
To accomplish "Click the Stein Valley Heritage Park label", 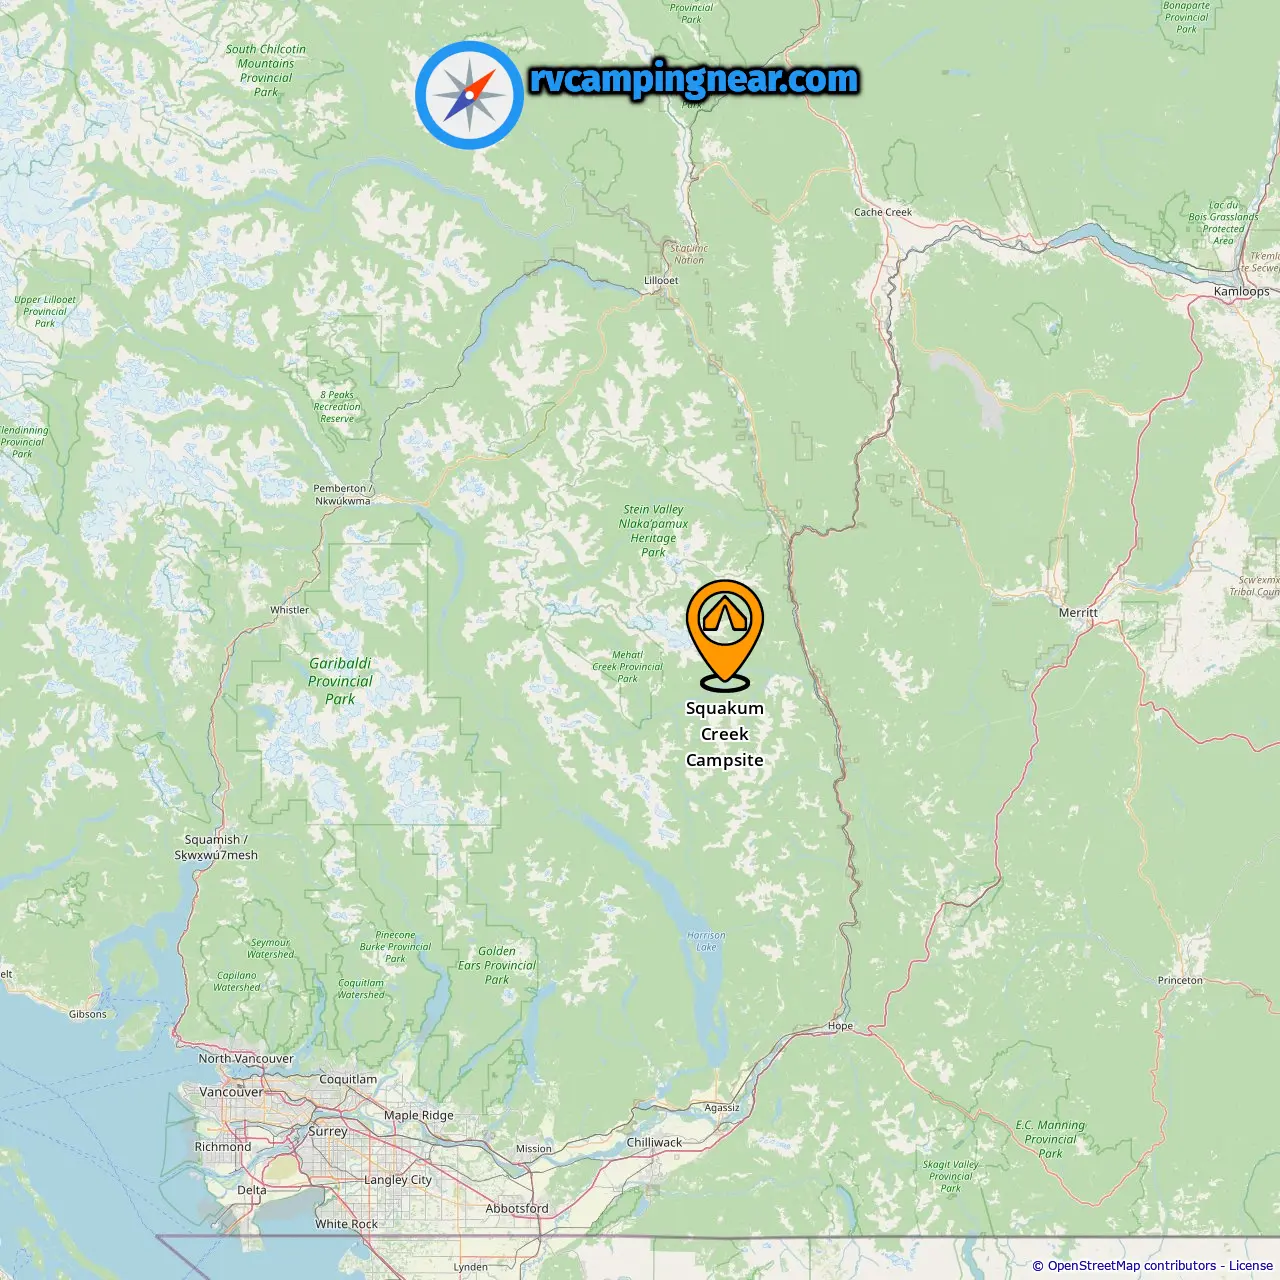I will tap(654, 530).
